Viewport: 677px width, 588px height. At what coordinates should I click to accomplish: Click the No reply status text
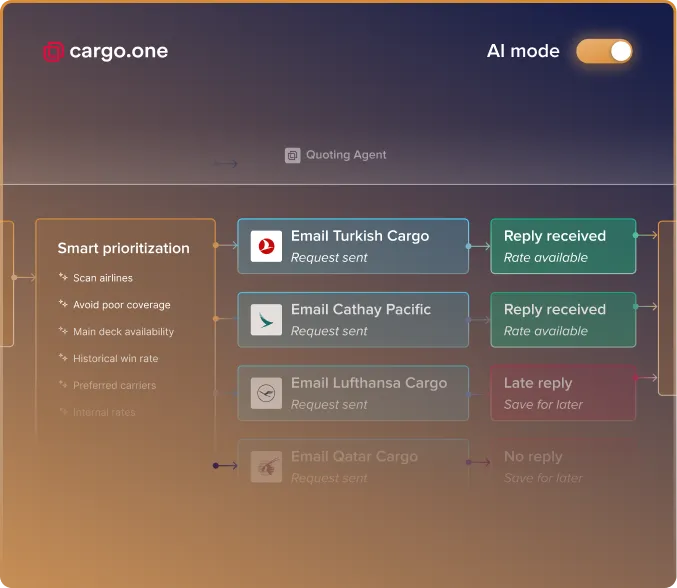(533, 456)
